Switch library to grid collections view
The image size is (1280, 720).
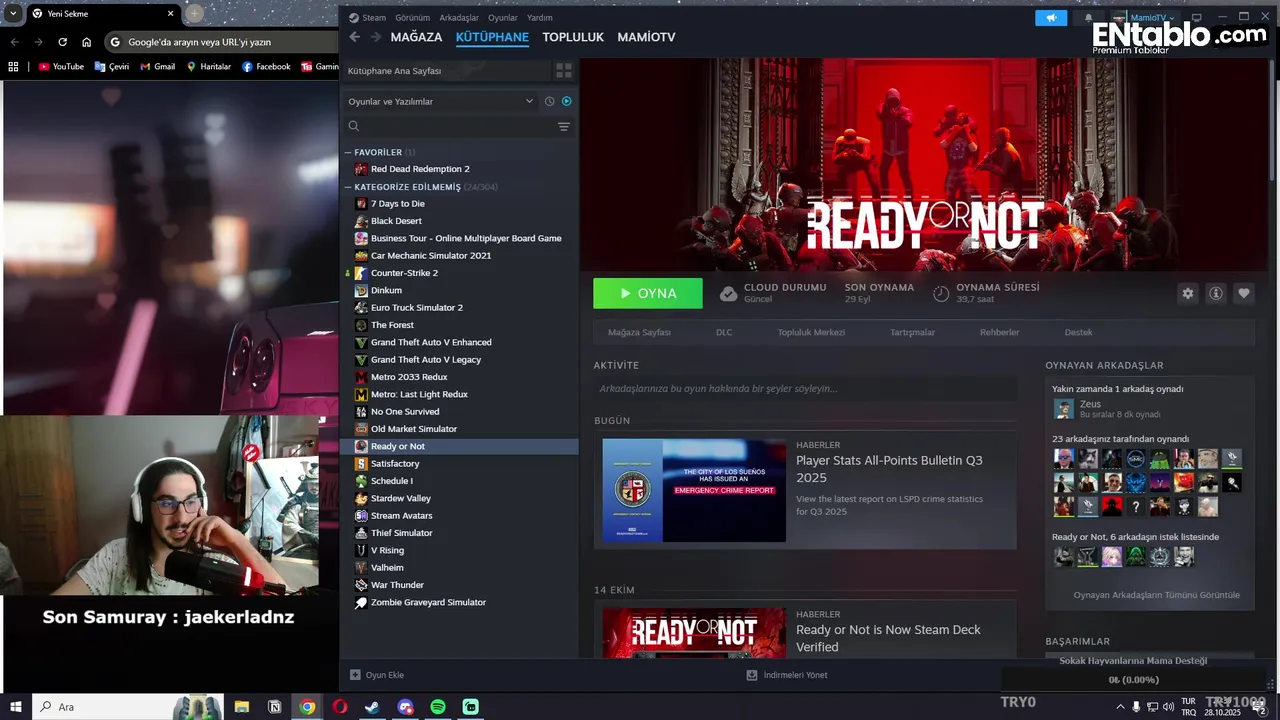(x=564, y=71)
